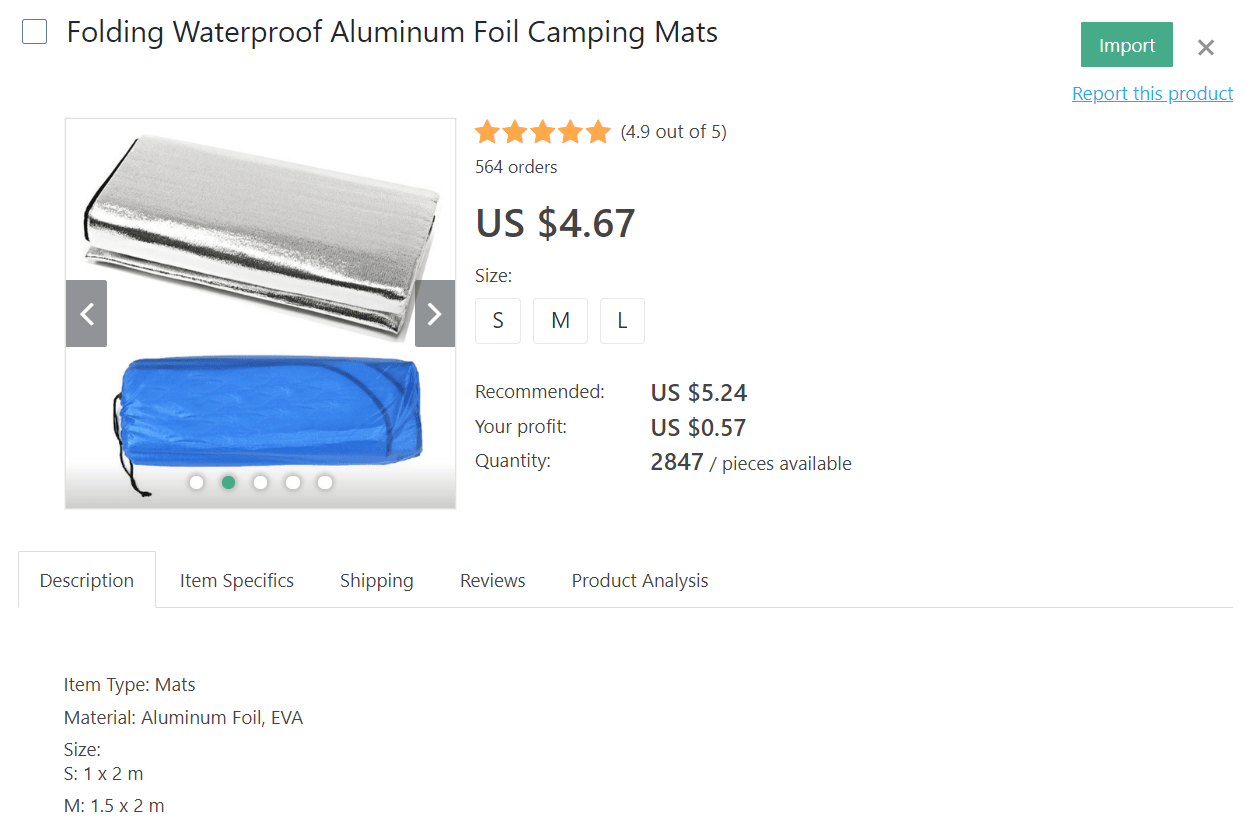Click the last carousel dot indicator
The image size is (1255, 821).
pos(324,482)
